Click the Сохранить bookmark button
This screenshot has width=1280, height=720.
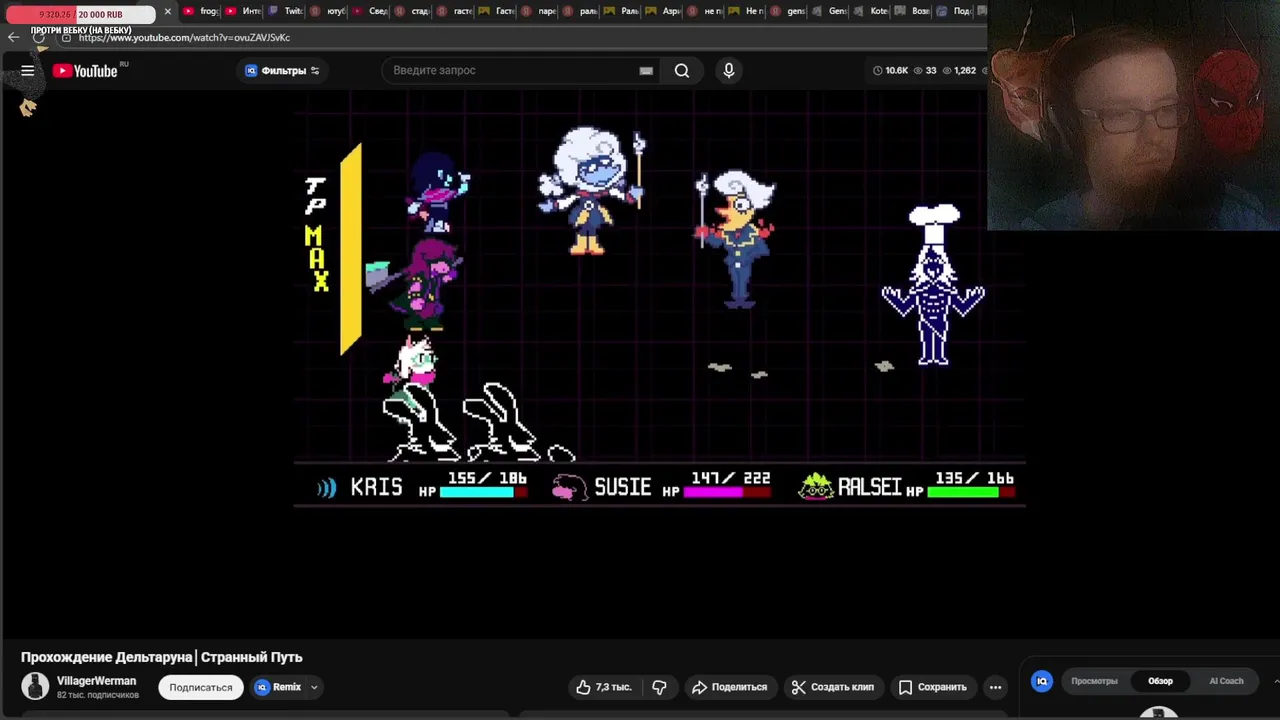tap(932, 687)
